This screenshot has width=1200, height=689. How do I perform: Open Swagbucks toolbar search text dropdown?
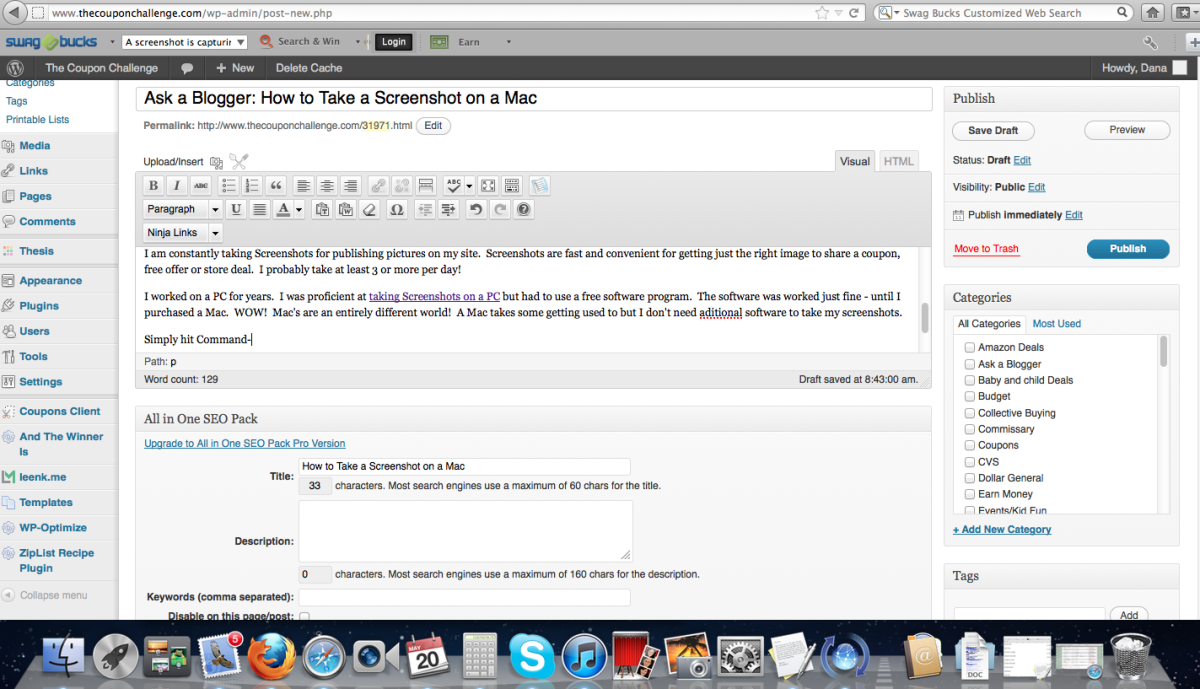click(242, 42)
